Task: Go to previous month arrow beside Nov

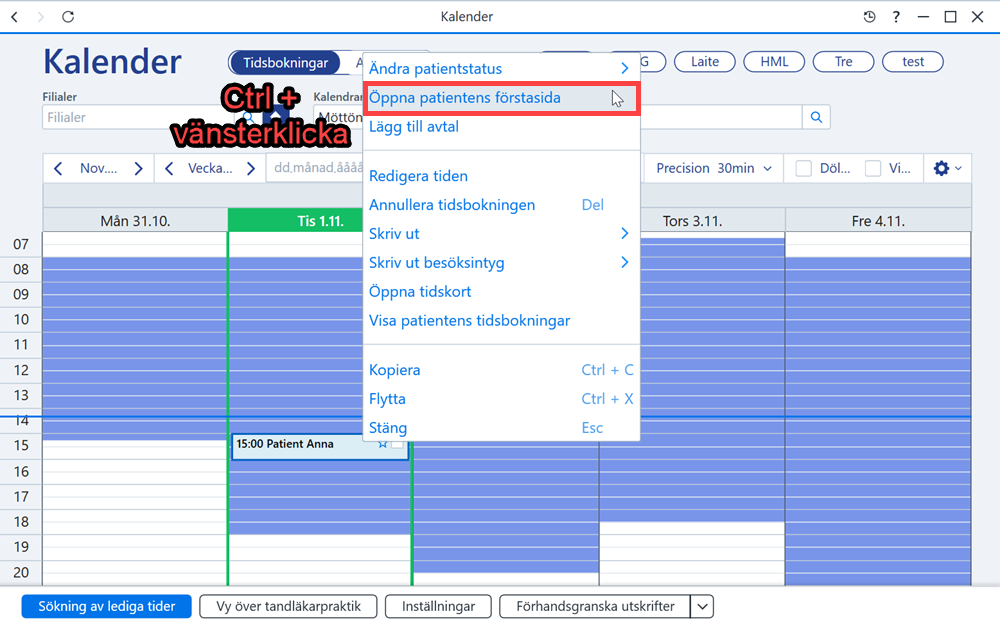Action: click(58, 168)
